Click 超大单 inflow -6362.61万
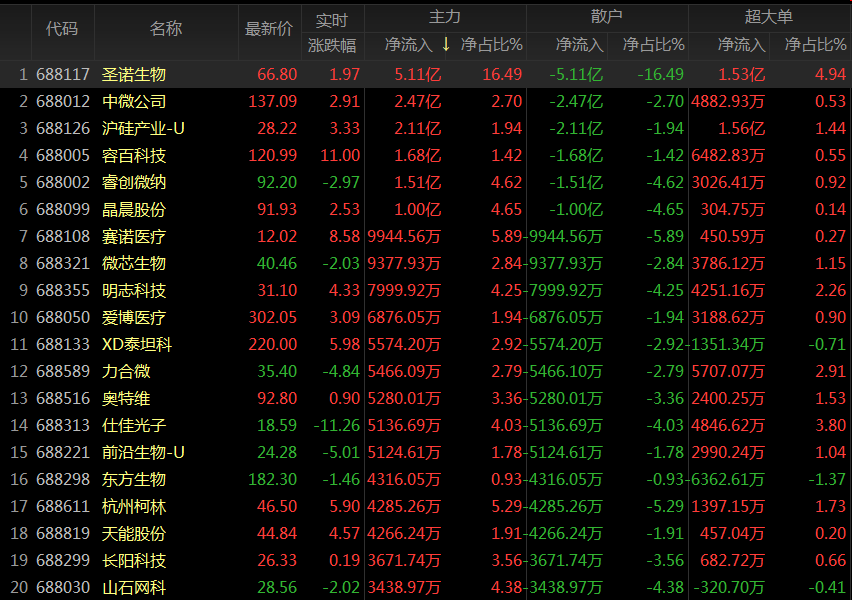 (x=725, y=479)
